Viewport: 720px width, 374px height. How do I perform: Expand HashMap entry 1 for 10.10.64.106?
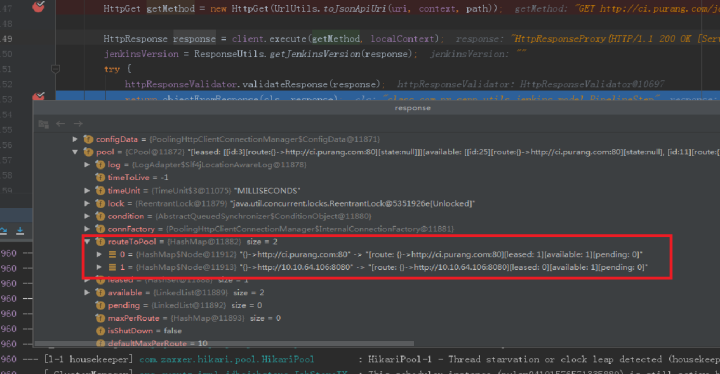[99, 267]
